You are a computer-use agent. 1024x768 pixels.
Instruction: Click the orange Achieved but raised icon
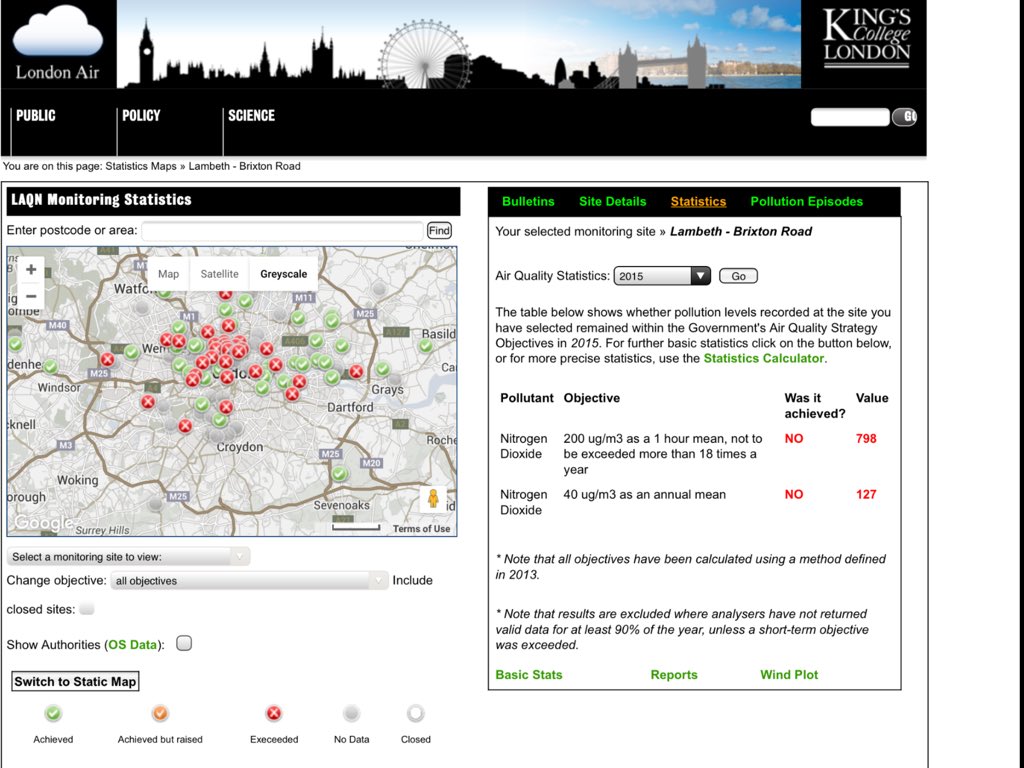160,714
